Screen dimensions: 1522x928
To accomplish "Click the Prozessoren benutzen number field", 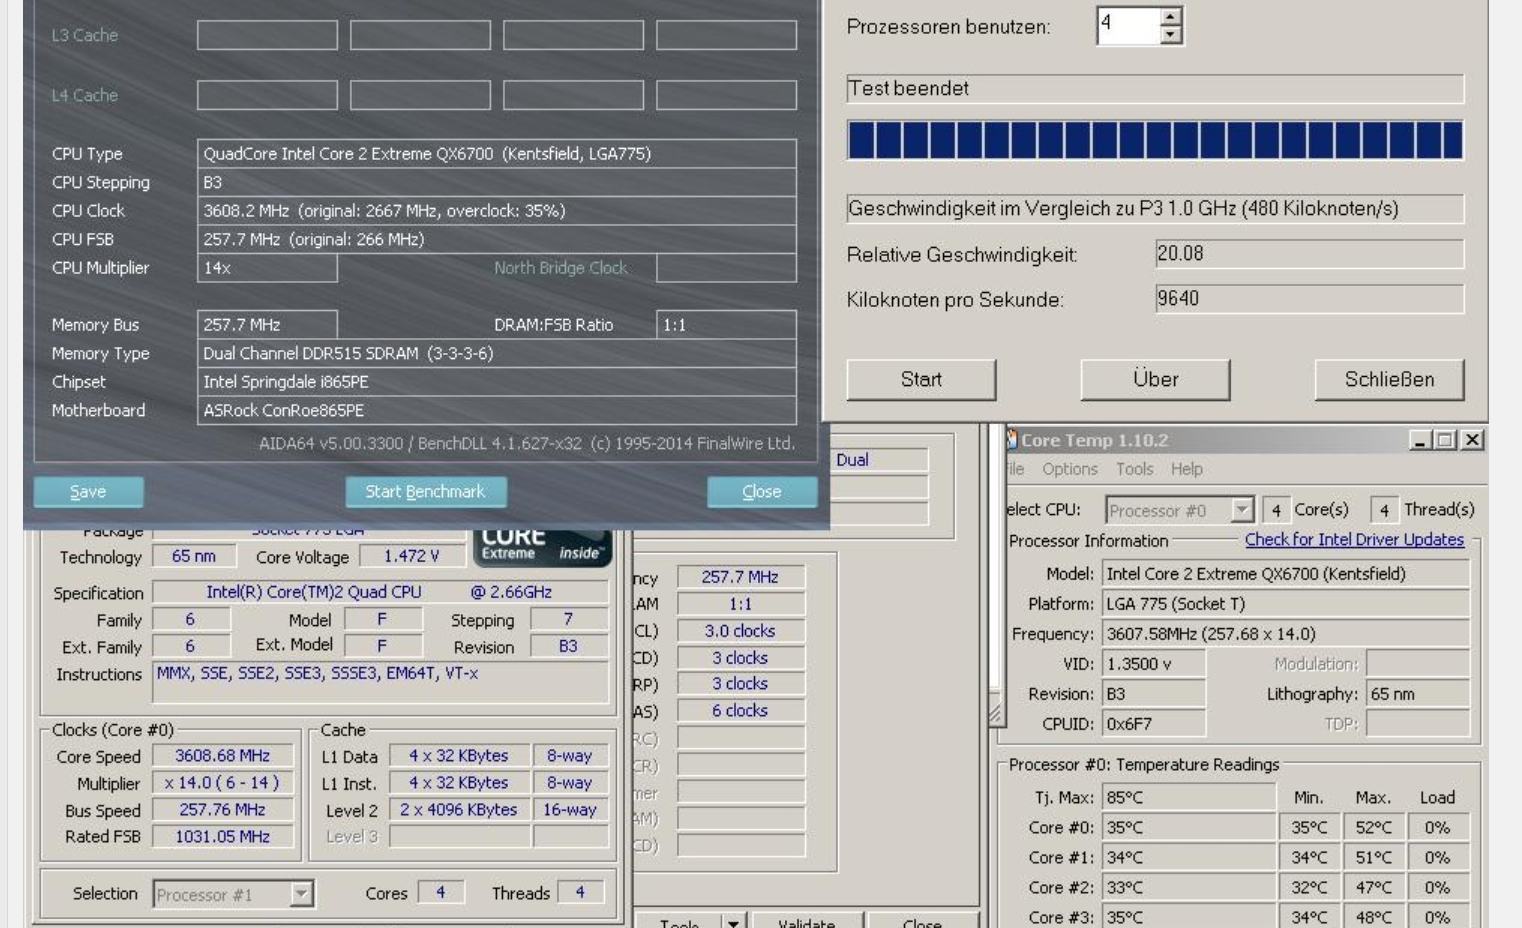I will click(1129, 26).
